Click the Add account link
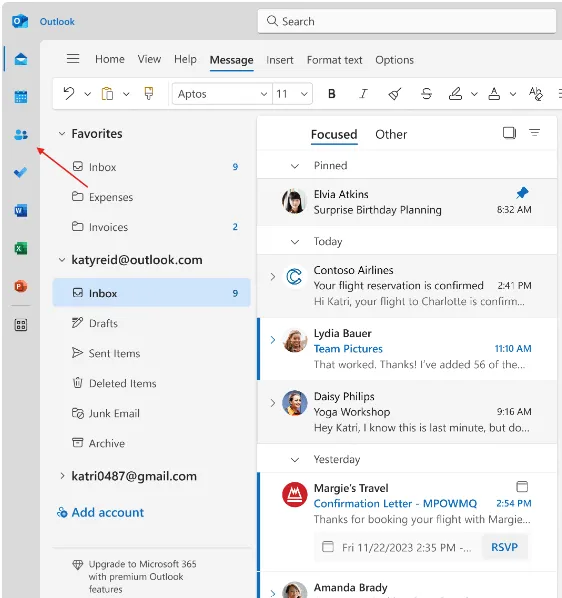This screenshot has height=598, width=562. (101, 512)
